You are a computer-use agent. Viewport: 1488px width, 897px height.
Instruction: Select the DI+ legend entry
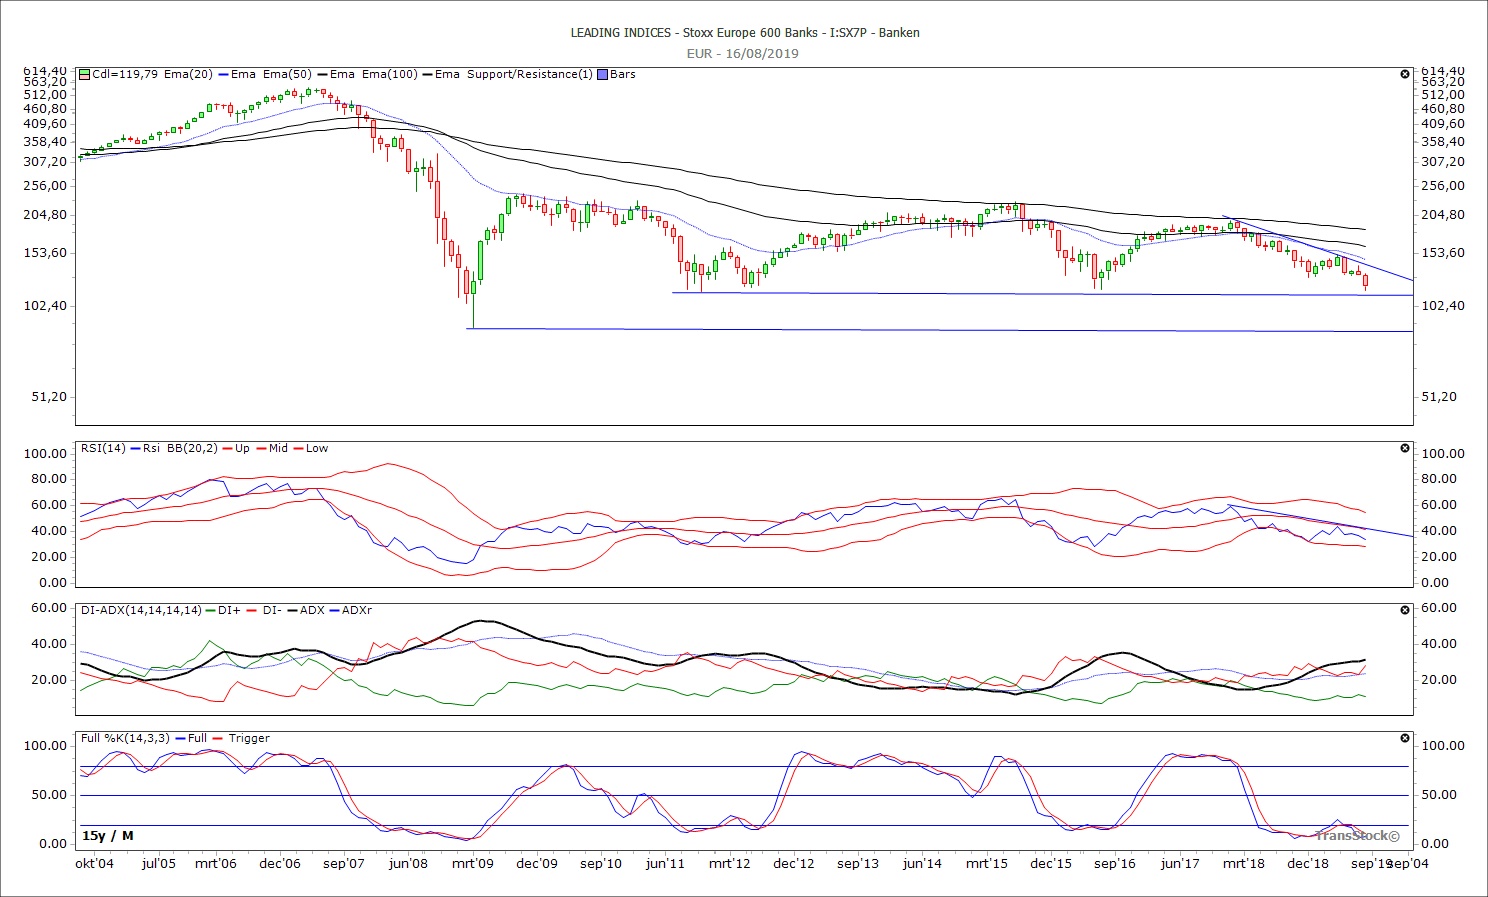223,610
